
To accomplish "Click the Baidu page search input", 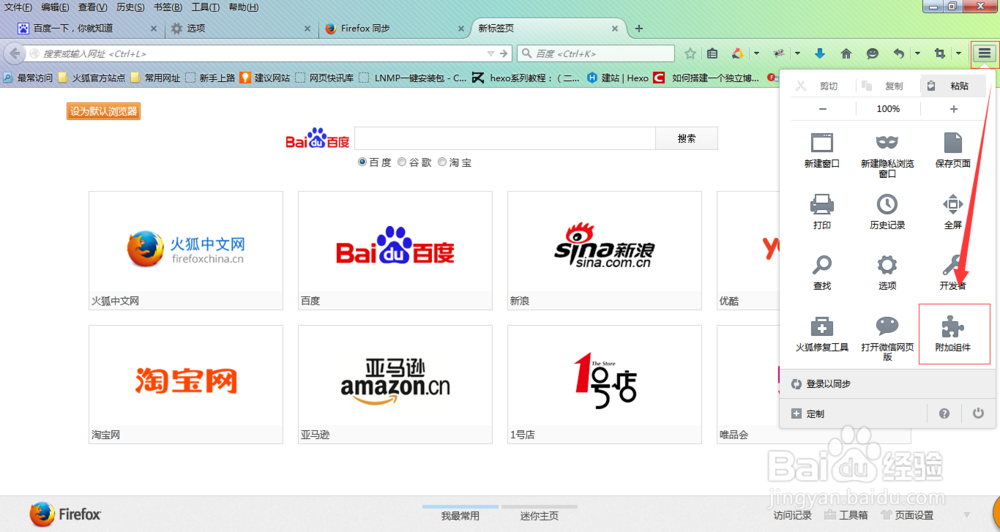I will (504, 138).
